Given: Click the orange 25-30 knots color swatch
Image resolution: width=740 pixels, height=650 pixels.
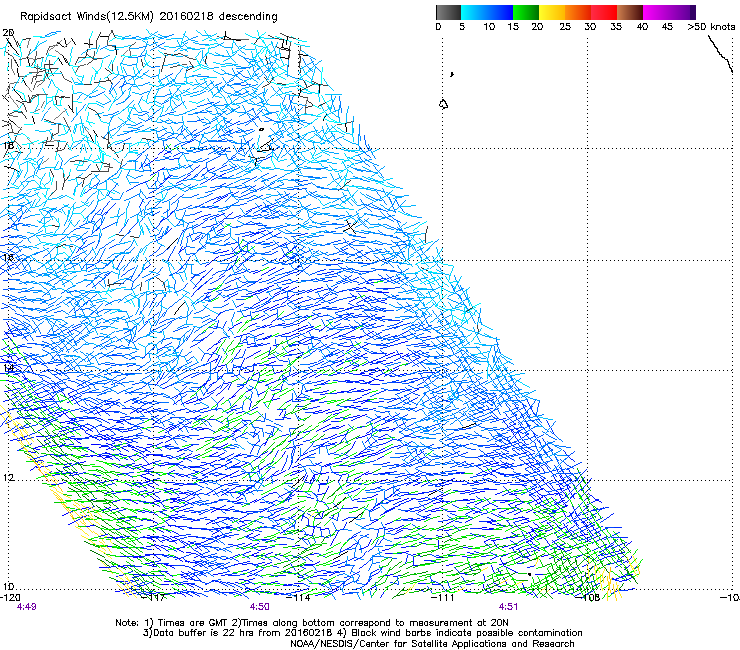Looking at the screenshot, I should pos(578,12).
